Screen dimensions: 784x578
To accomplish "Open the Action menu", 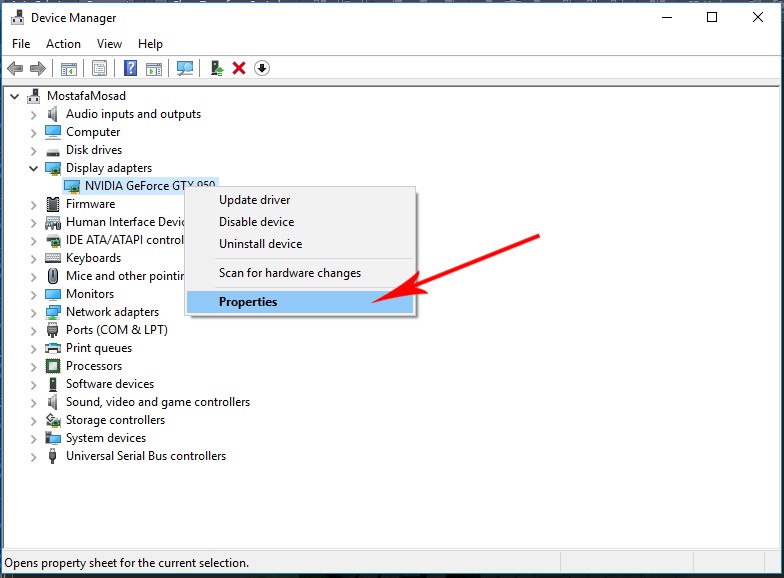I will point(64,44).
